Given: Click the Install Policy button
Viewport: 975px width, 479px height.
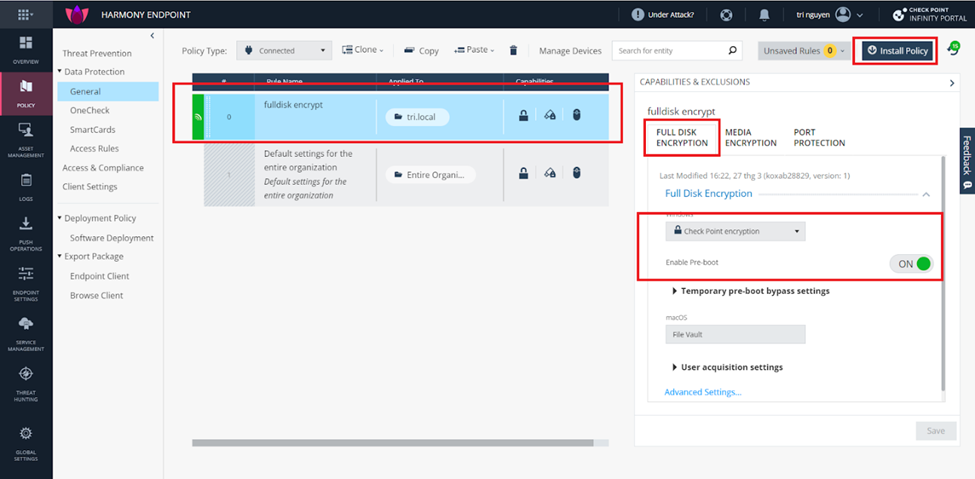Looking at the screenshot, I should (x=897, y=50).
